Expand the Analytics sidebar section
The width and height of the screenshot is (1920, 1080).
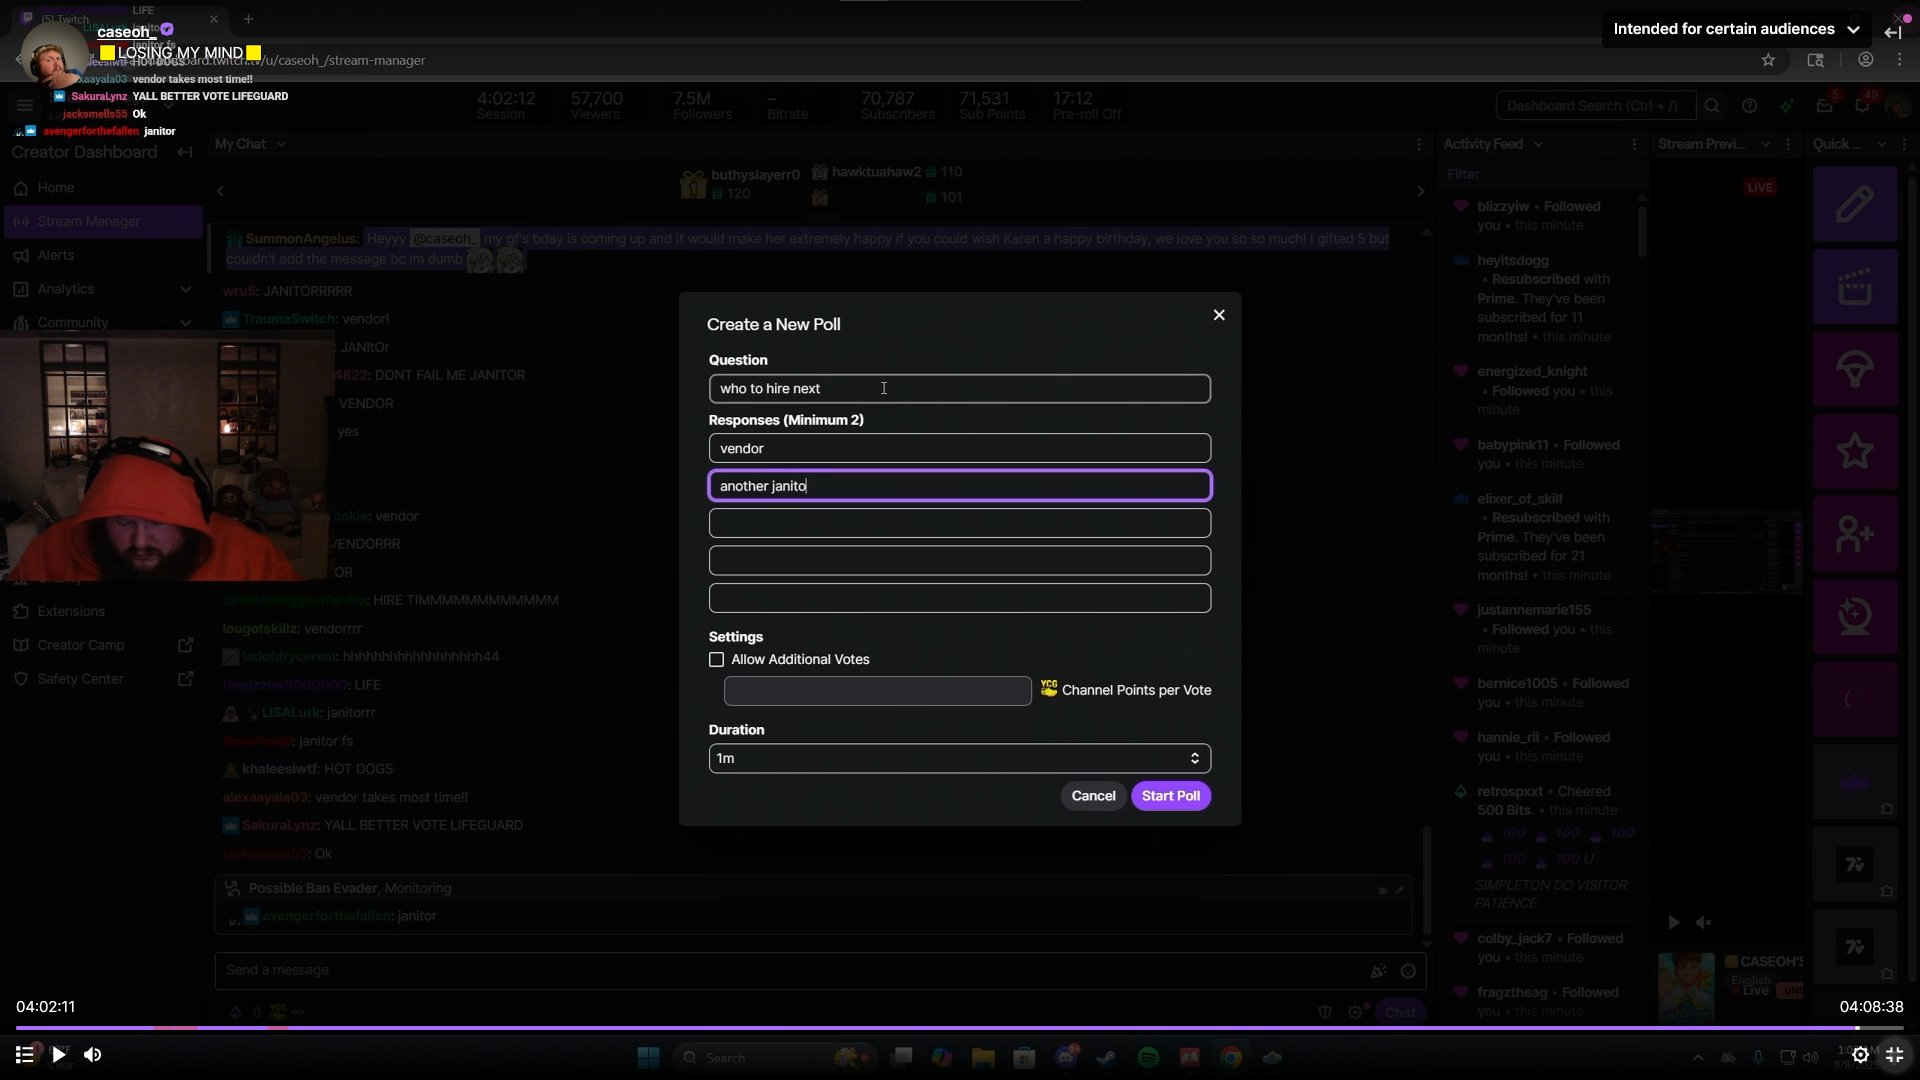[185, 289]
